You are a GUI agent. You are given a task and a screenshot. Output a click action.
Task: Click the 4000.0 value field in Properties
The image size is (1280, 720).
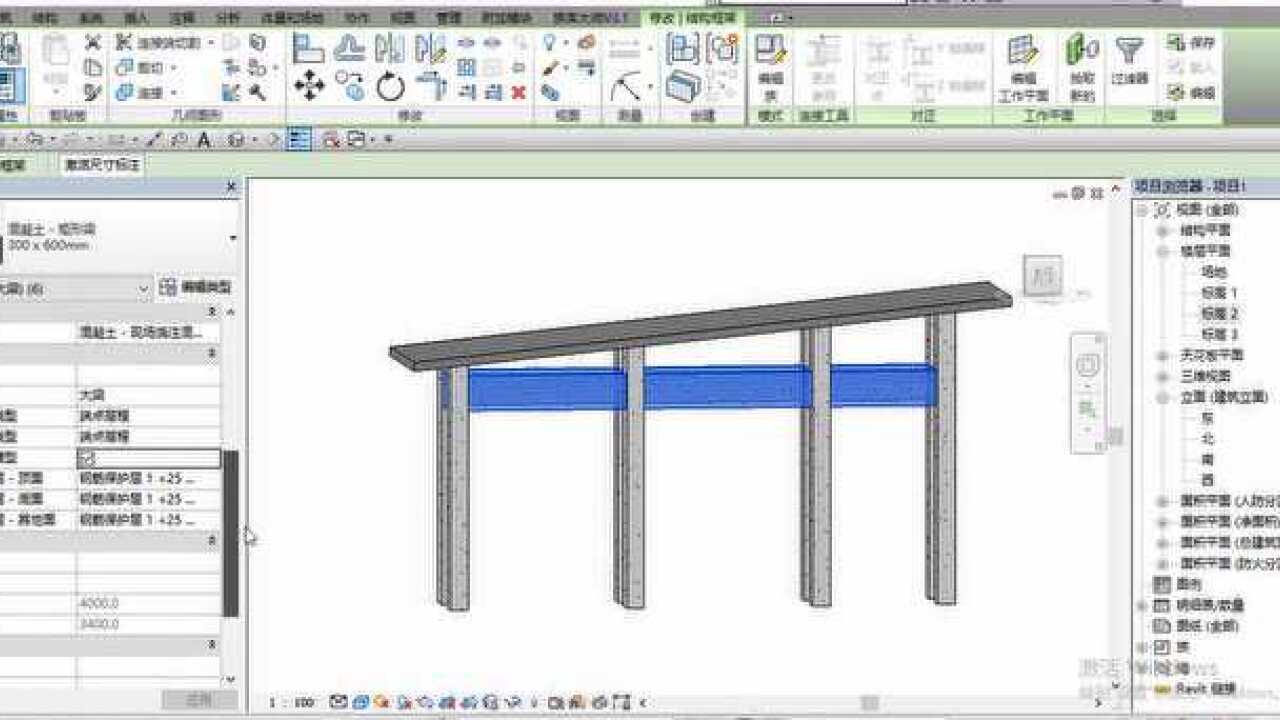point(148,604)
